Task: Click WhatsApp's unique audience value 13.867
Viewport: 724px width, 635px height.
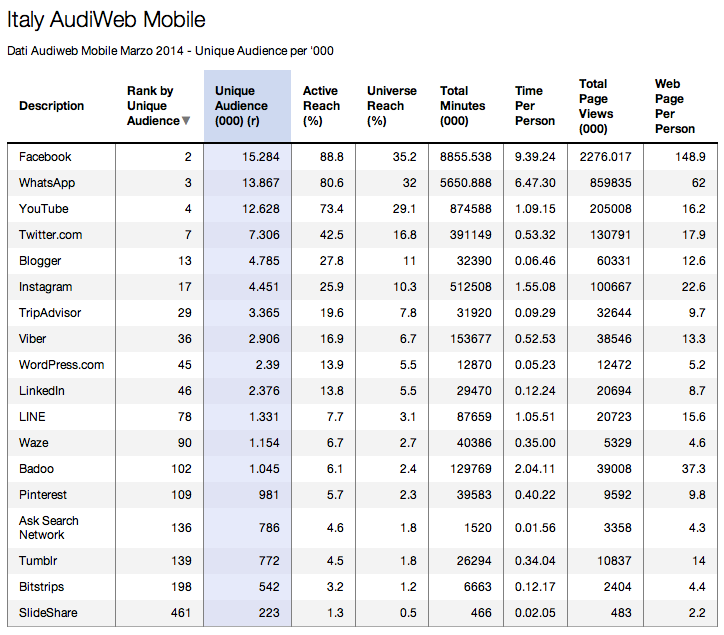Action: click(260, 183)
